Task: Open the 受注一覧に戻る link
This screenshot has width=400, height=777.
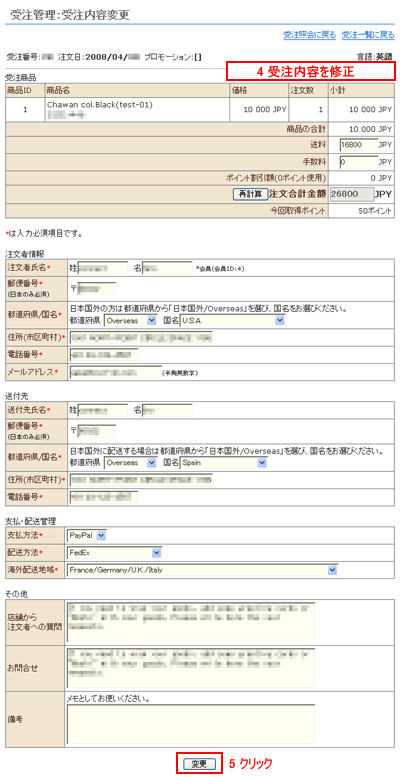Action: coord(368,35)
